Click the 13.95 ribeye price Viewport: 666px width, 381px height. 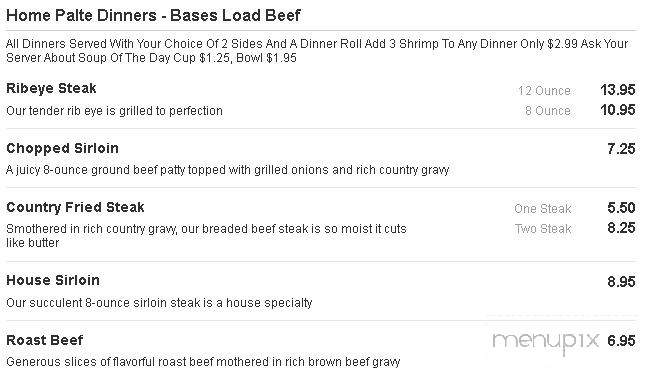pos(618,90)
